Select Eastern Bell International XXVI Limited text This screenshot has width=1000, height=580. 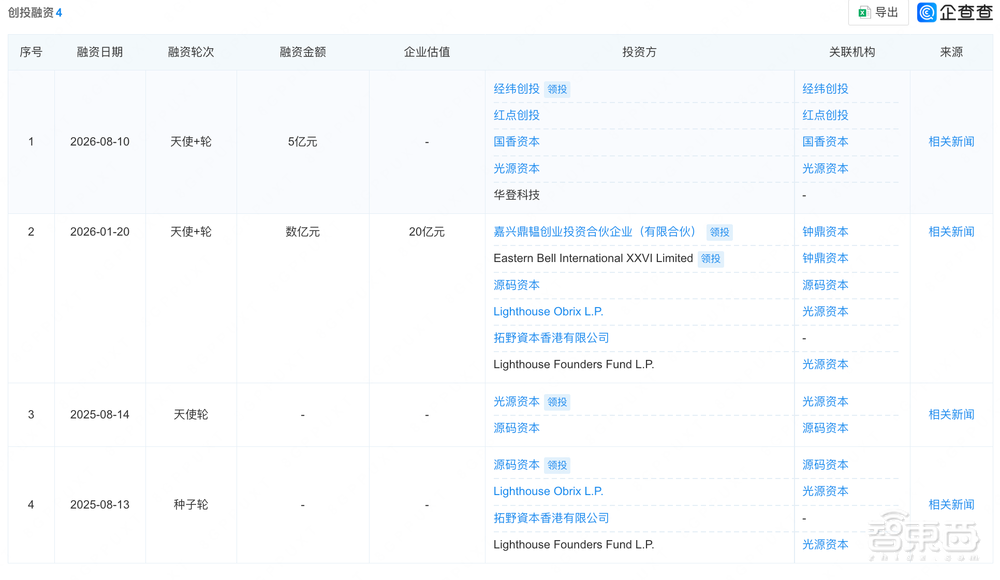point(593,258)
